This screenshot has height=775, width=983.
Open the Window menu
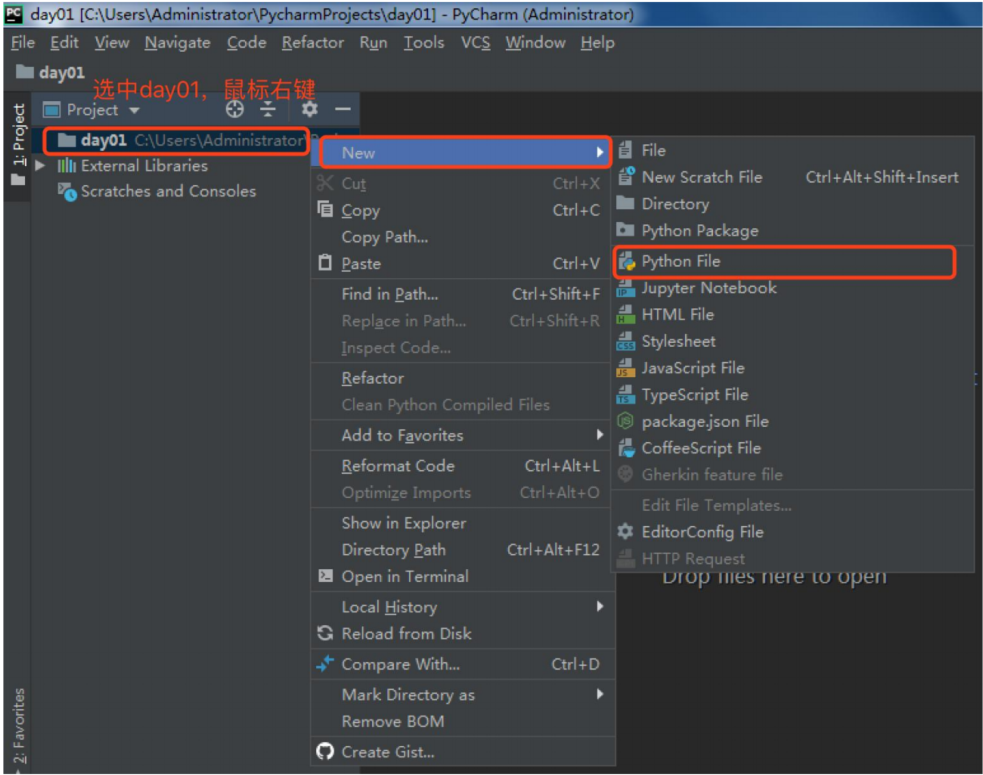point(535,43)
